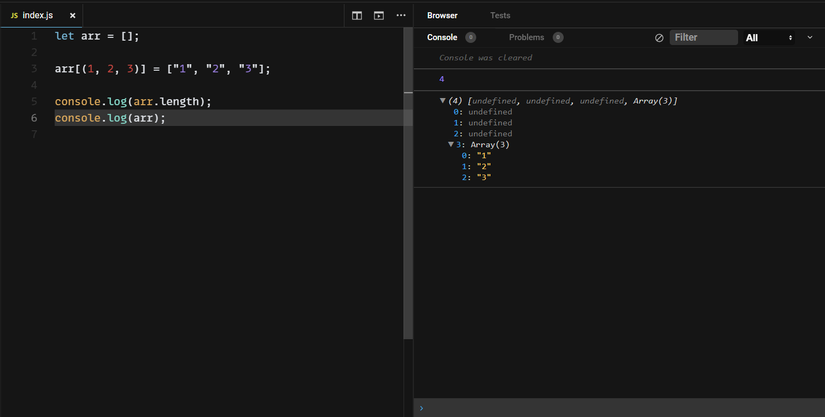Click the Console message count badge
The width and height of the screenshot is (825, 417).
pyautogui.click(x=471, y=38)
